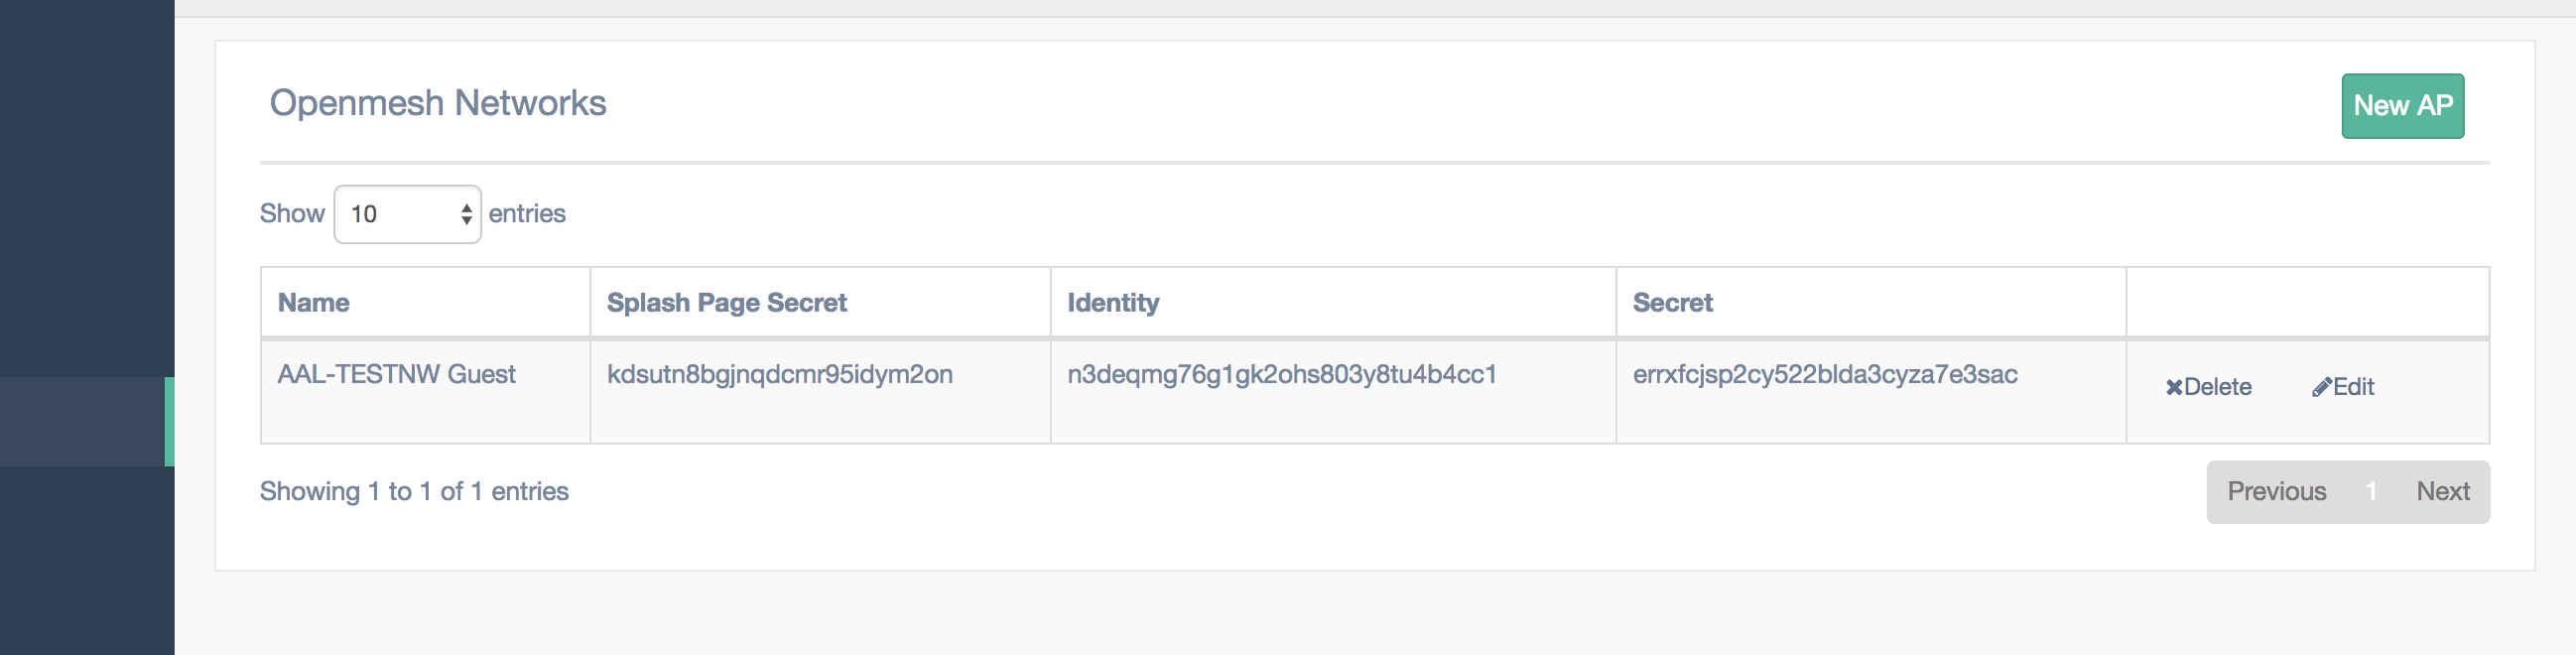Go to the Previous page
Viewport: 2576px width, 655px height.
(2276, 491)
